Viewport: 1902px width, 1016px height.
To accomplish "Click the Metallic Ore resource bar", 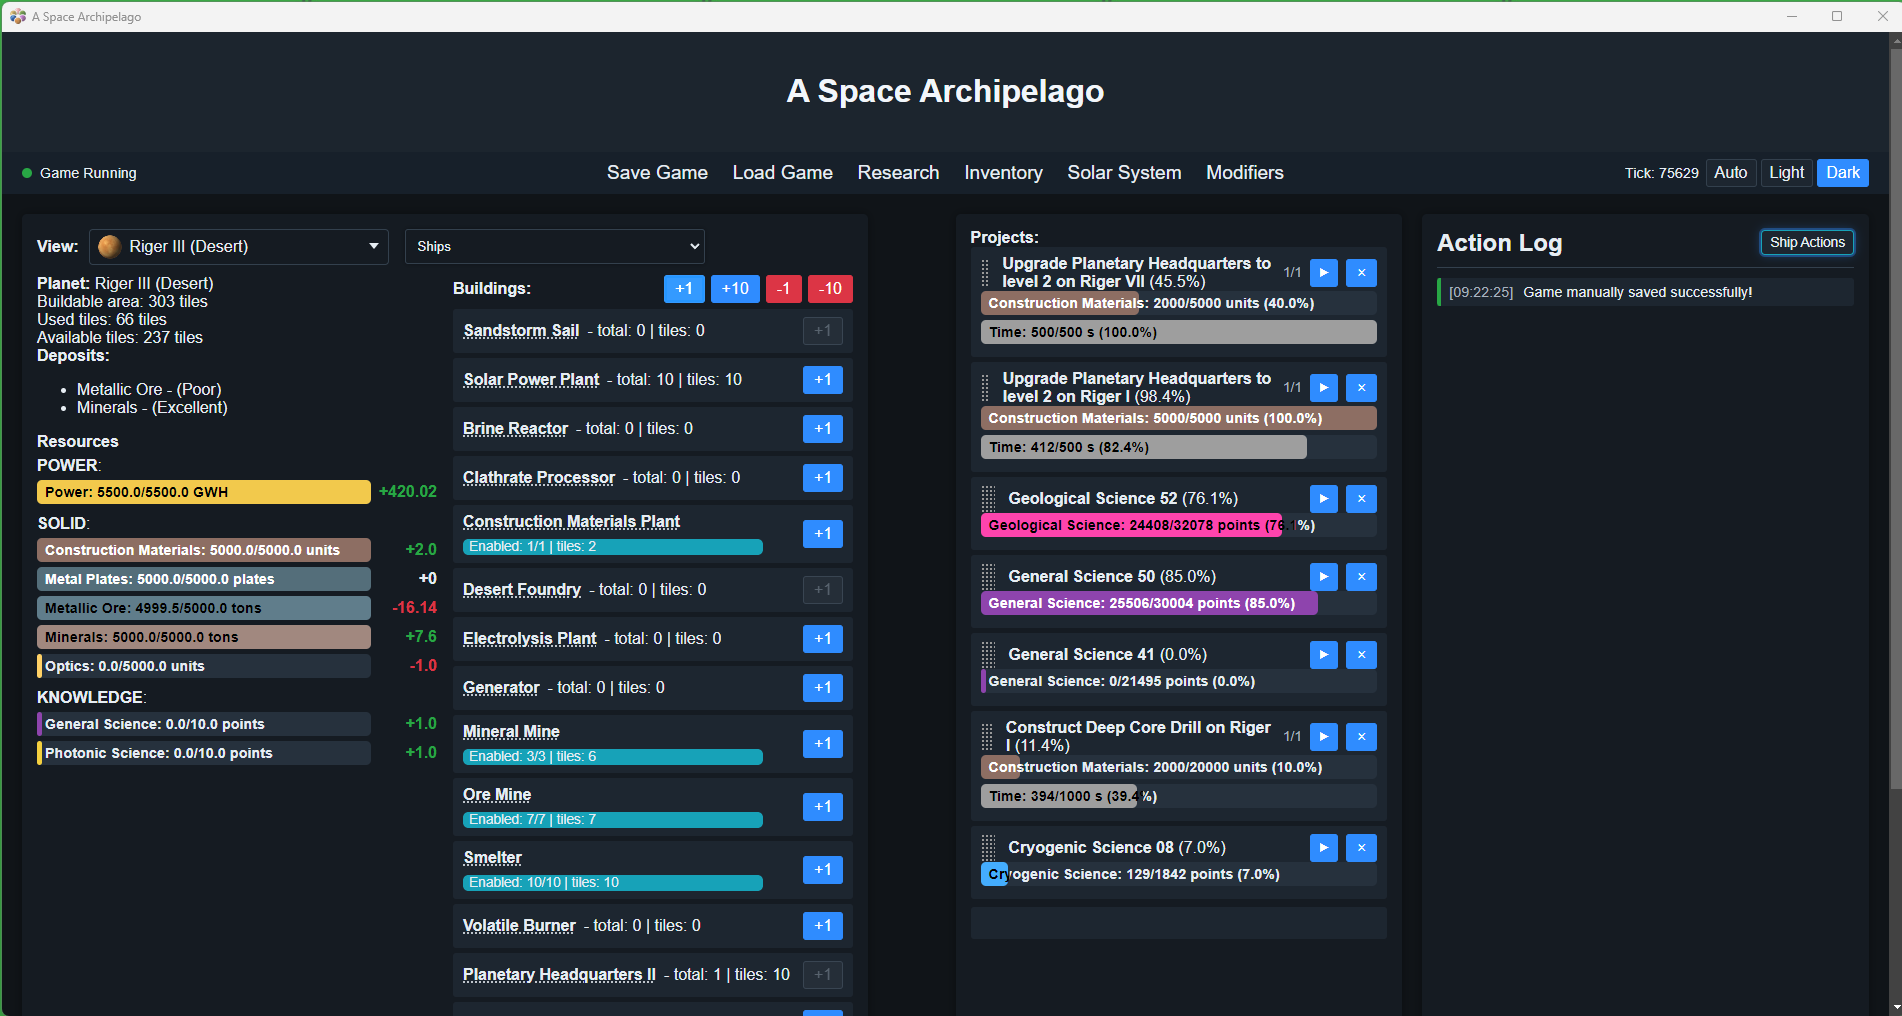I will coord(204,608).
